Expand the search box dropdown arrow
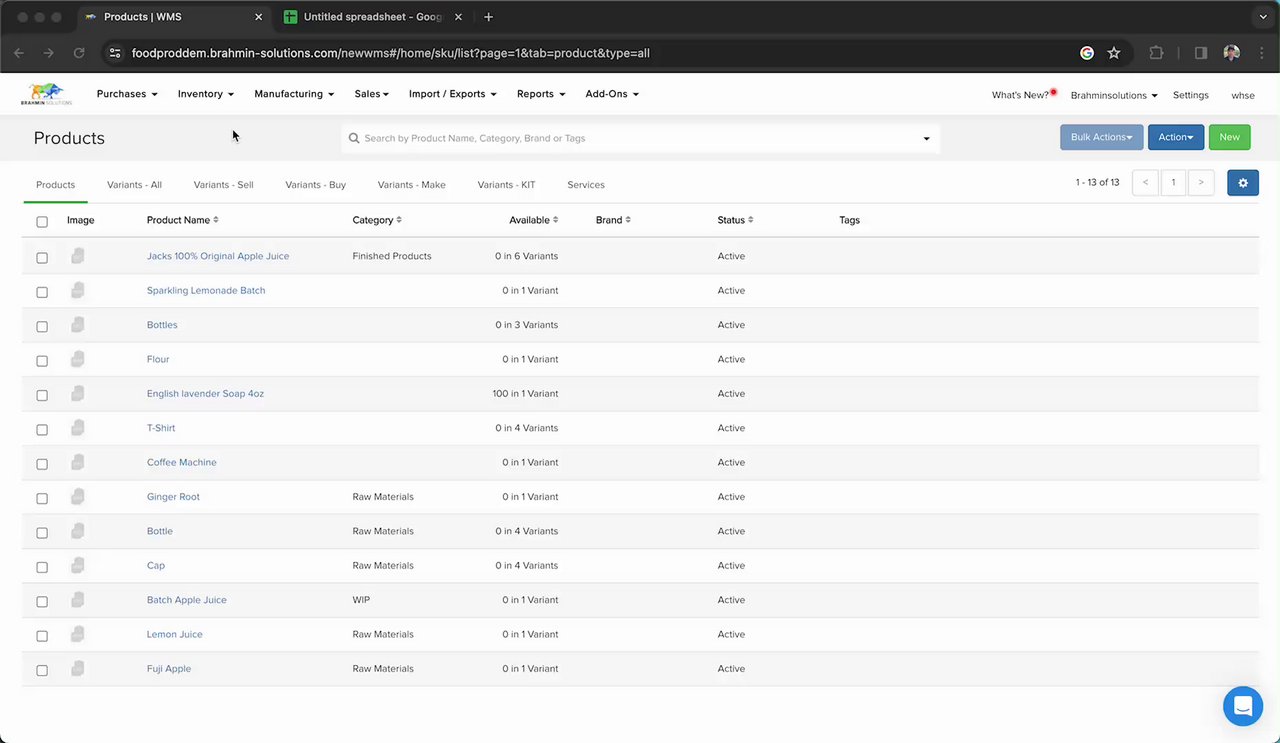This screenshot has height=743, width=1280. 926,139
